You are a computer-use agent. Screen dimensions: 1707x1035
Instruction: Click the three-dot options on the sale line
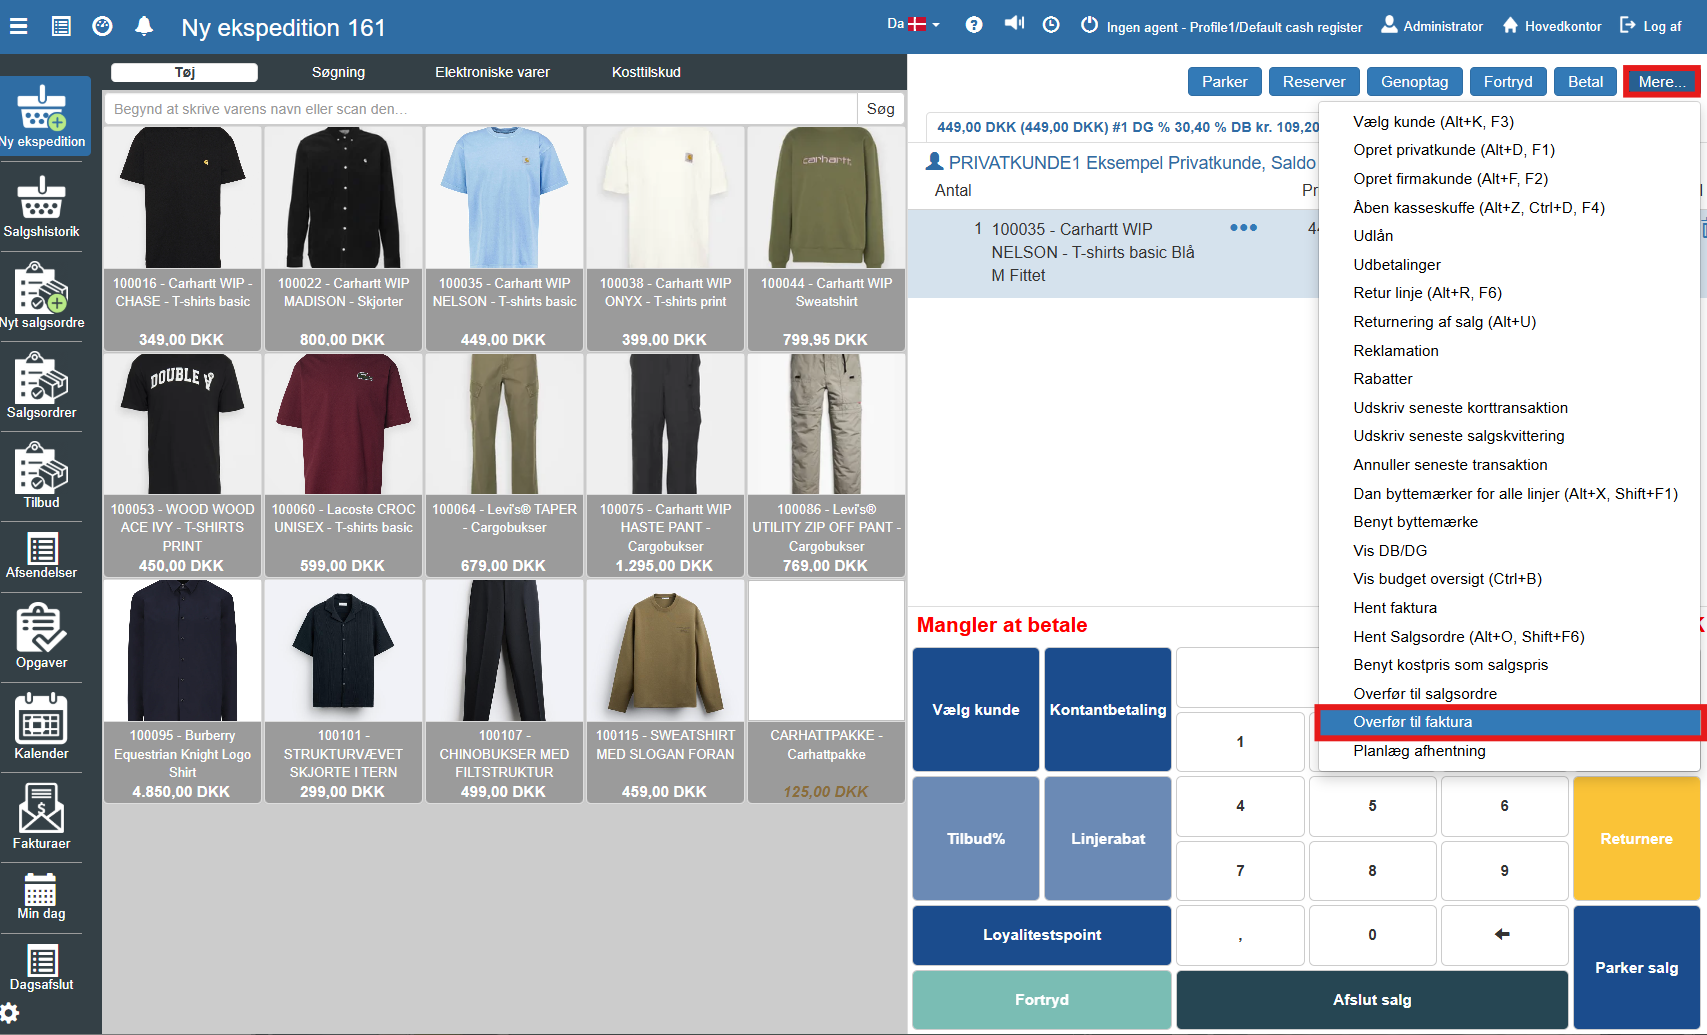click(x=1243, y=228)
